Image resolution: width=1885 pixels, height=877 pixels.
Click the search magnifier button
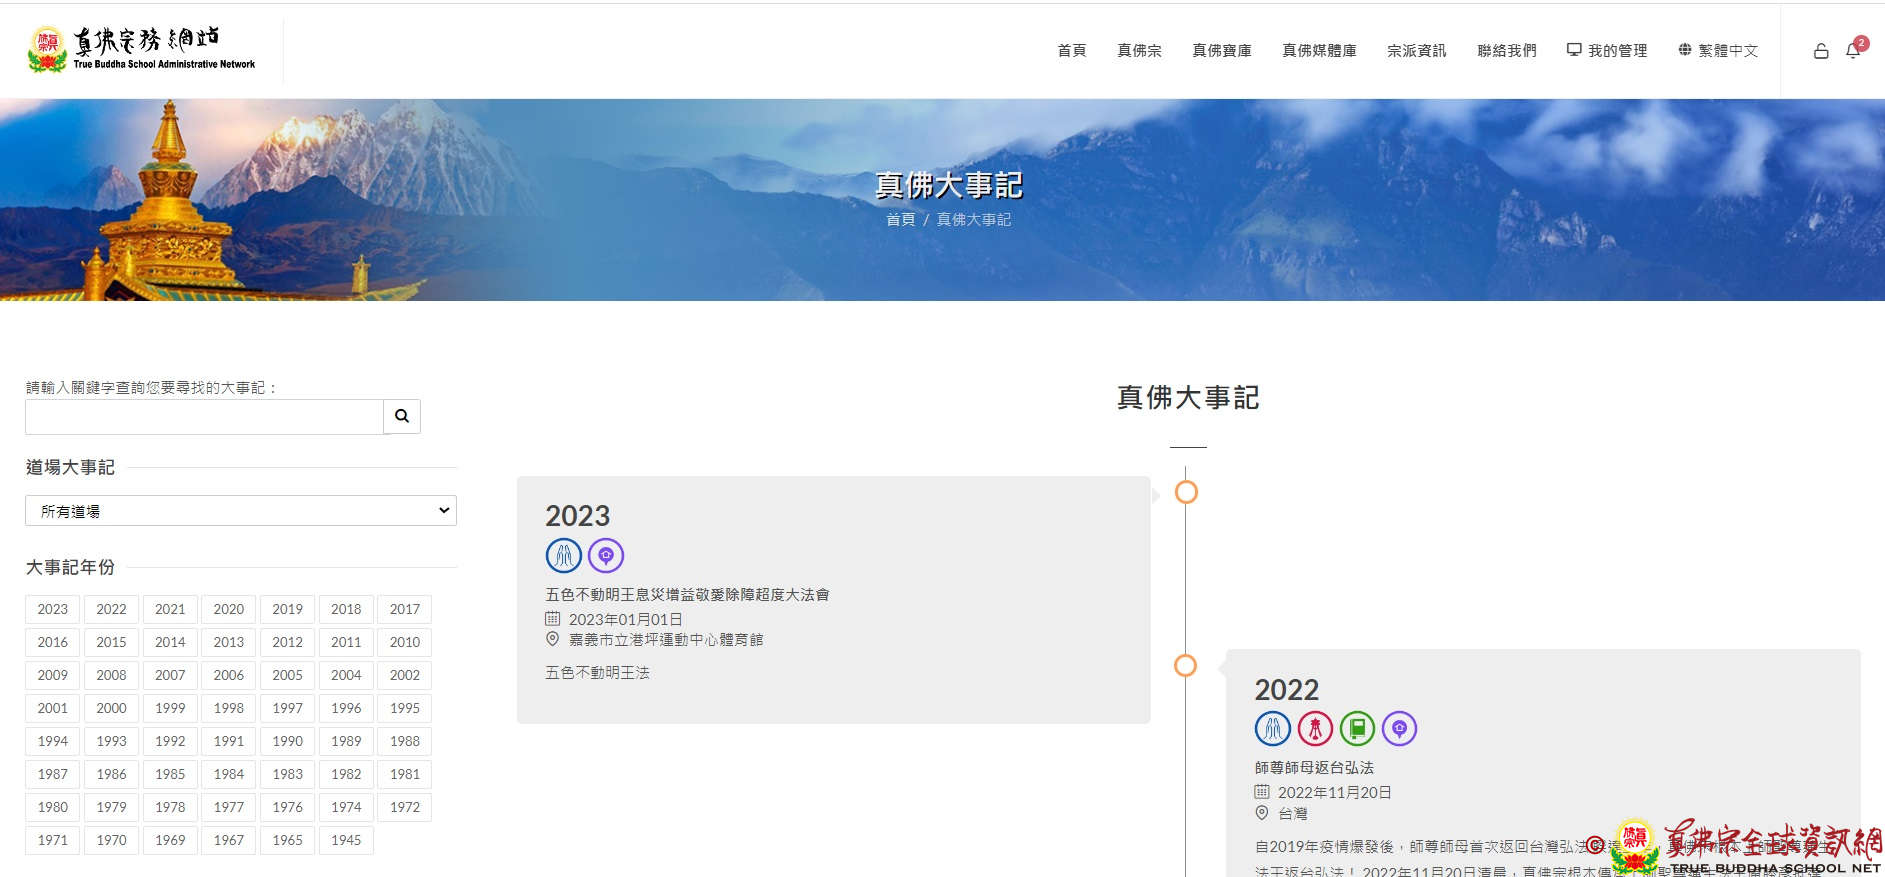(401, 416)
